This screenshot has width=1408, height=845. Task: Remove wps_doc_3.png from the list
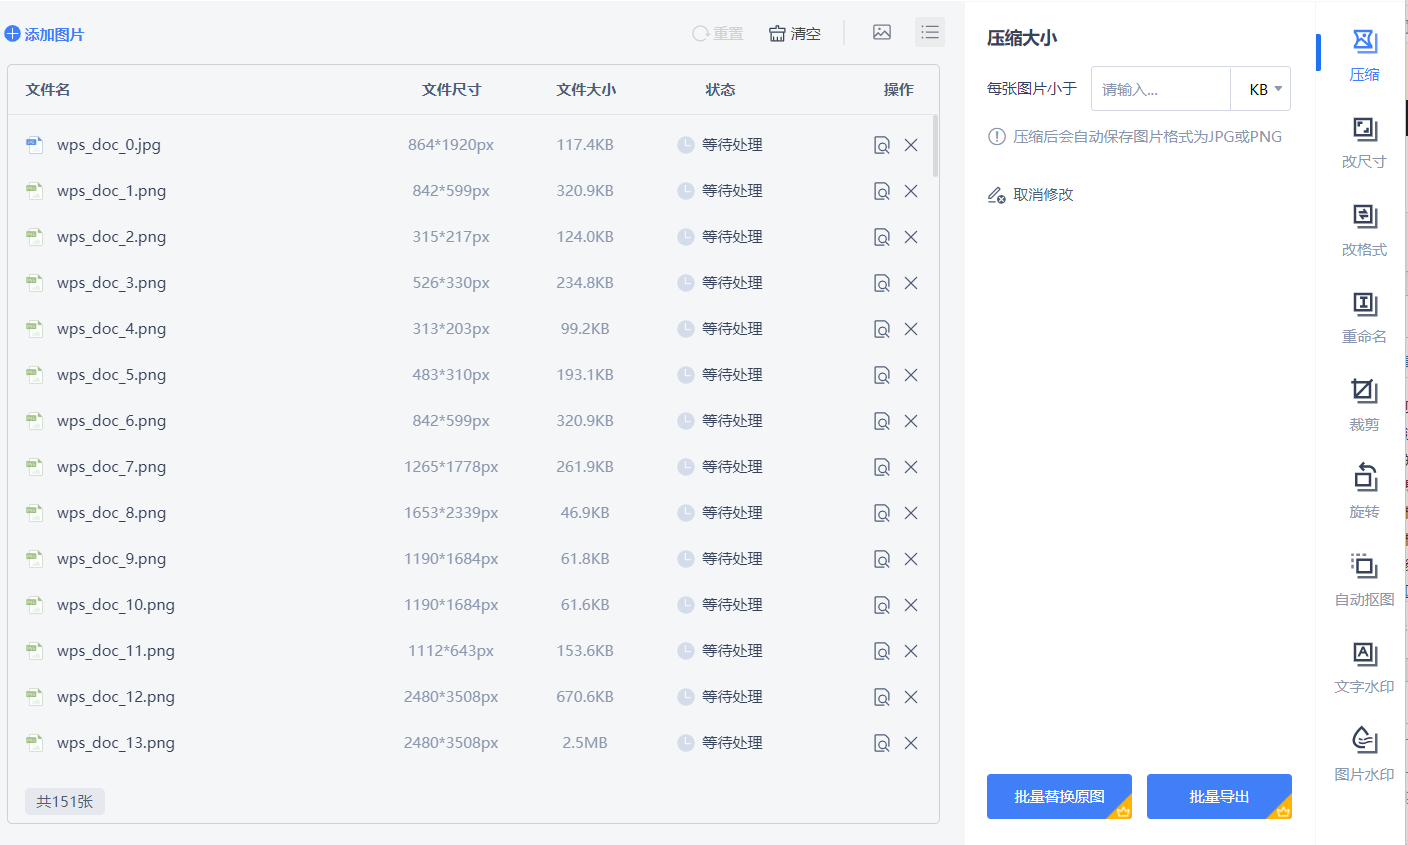(911, 282)
